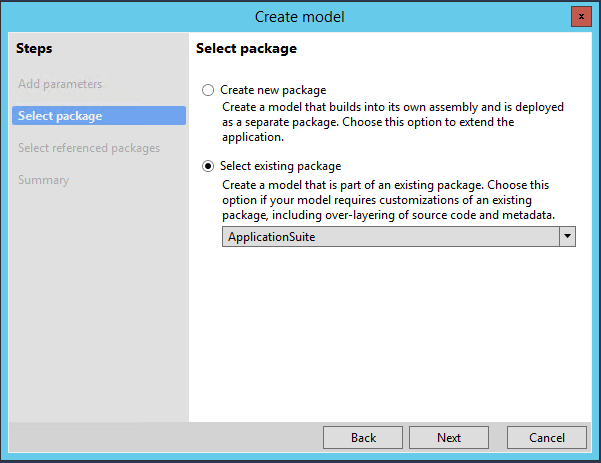Screen dimensions: 601x463
Task: Select the Create new package radio button
Action: coord(208,90)
